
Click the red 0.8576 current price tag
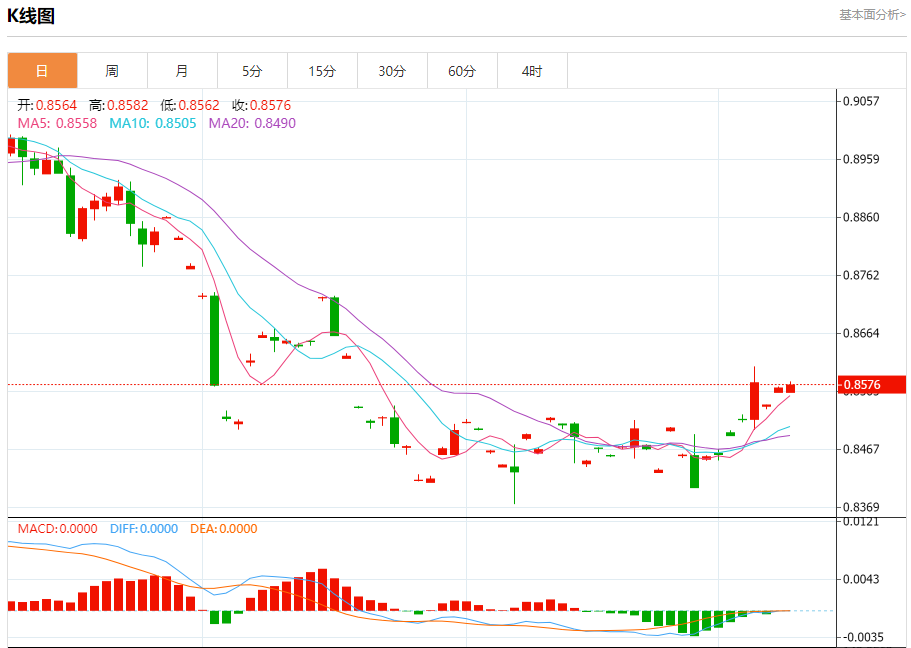872,385
